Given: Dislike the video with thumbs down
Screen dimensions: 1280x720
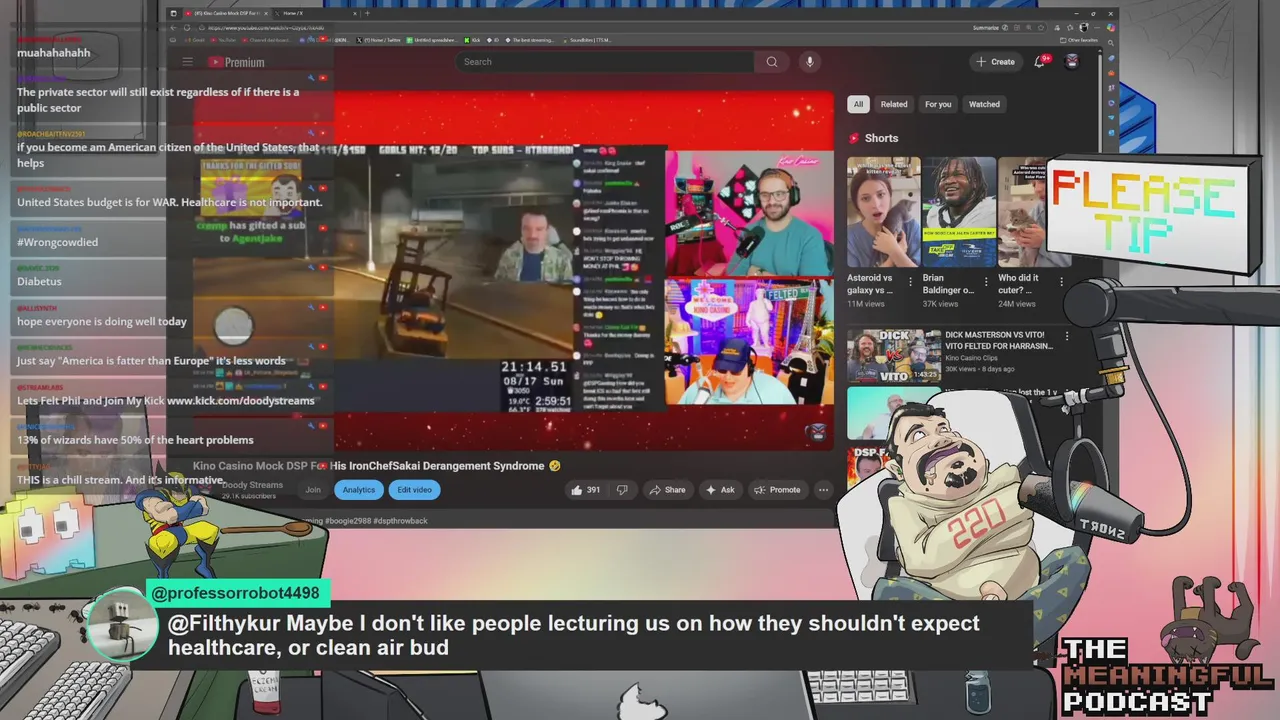Looking at the screenshot, I should pyautogui.click(x=622, y=490).
